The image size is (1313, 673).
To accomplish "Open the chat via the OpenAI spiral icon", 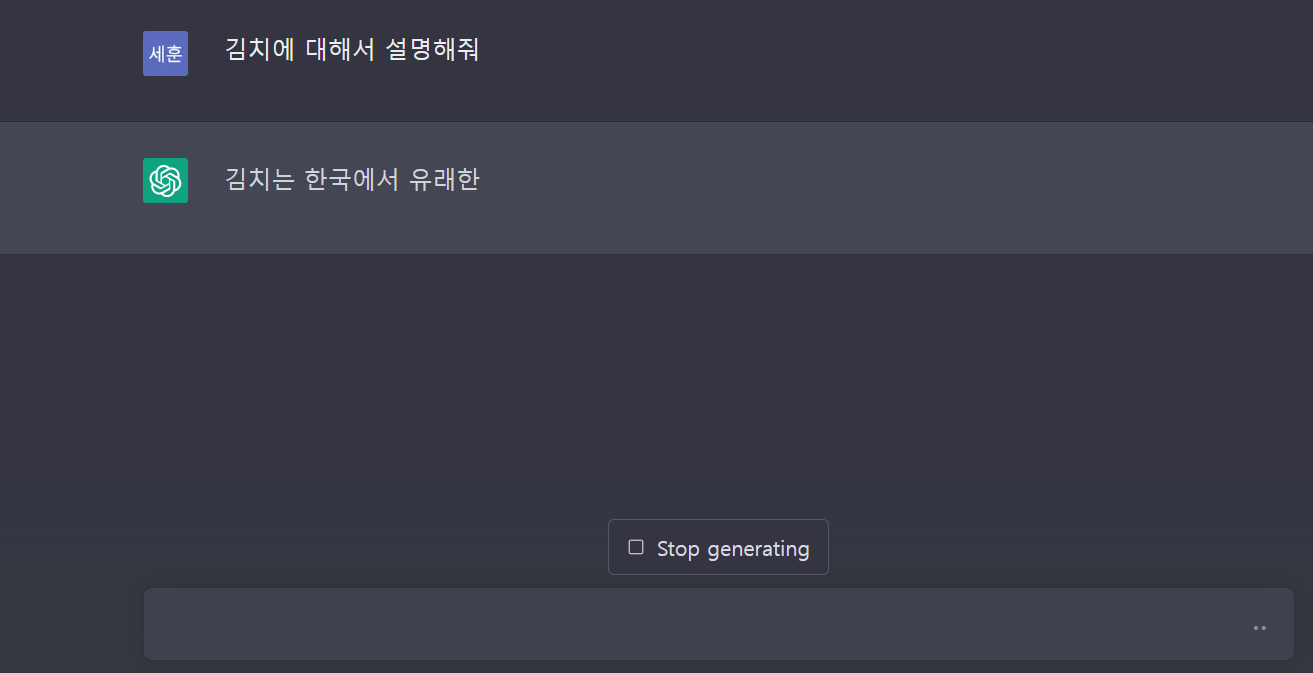I will tap(165, 180).
